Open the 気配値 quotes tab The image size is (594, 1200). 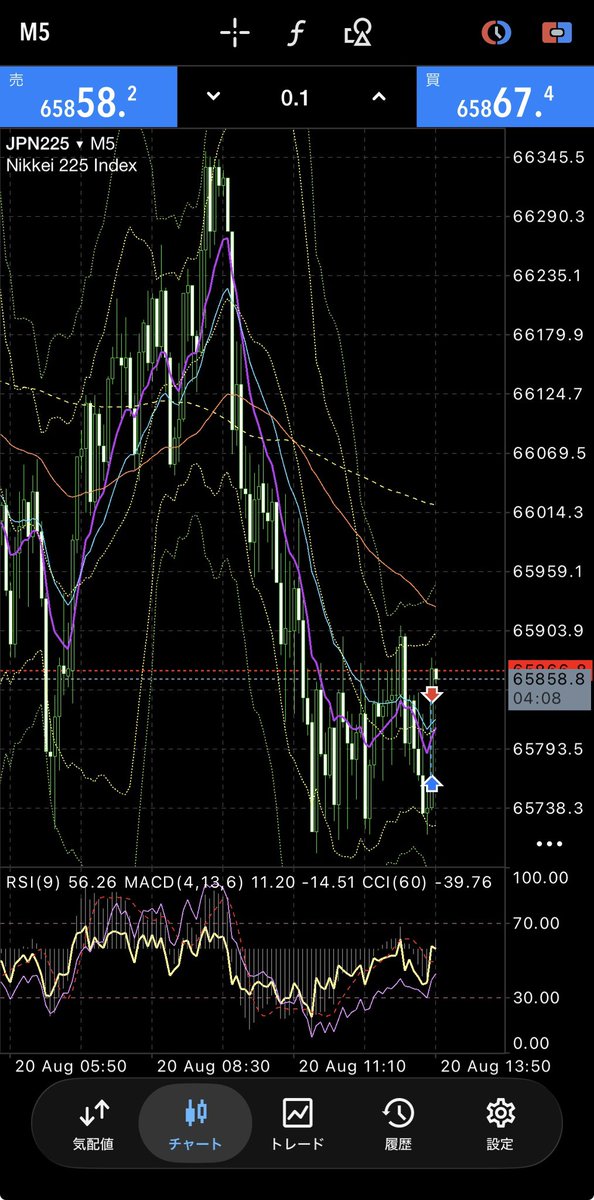click(95, 1122)
